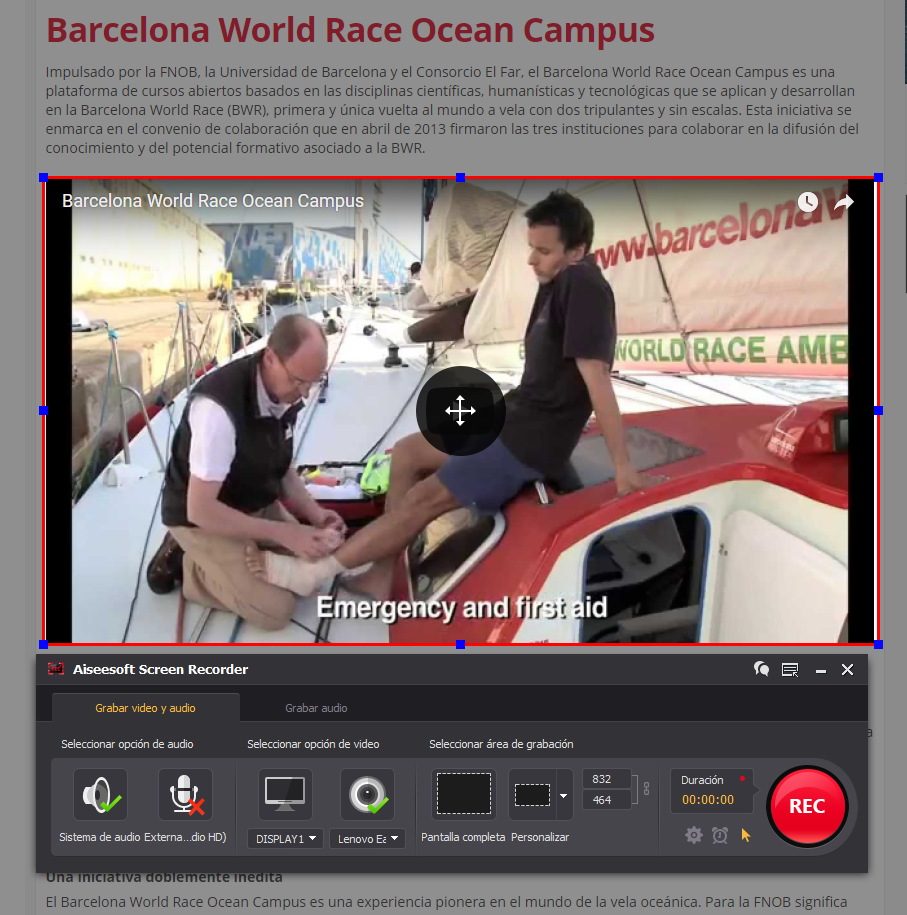Click the yellow cursor options icon

[745, 835]
